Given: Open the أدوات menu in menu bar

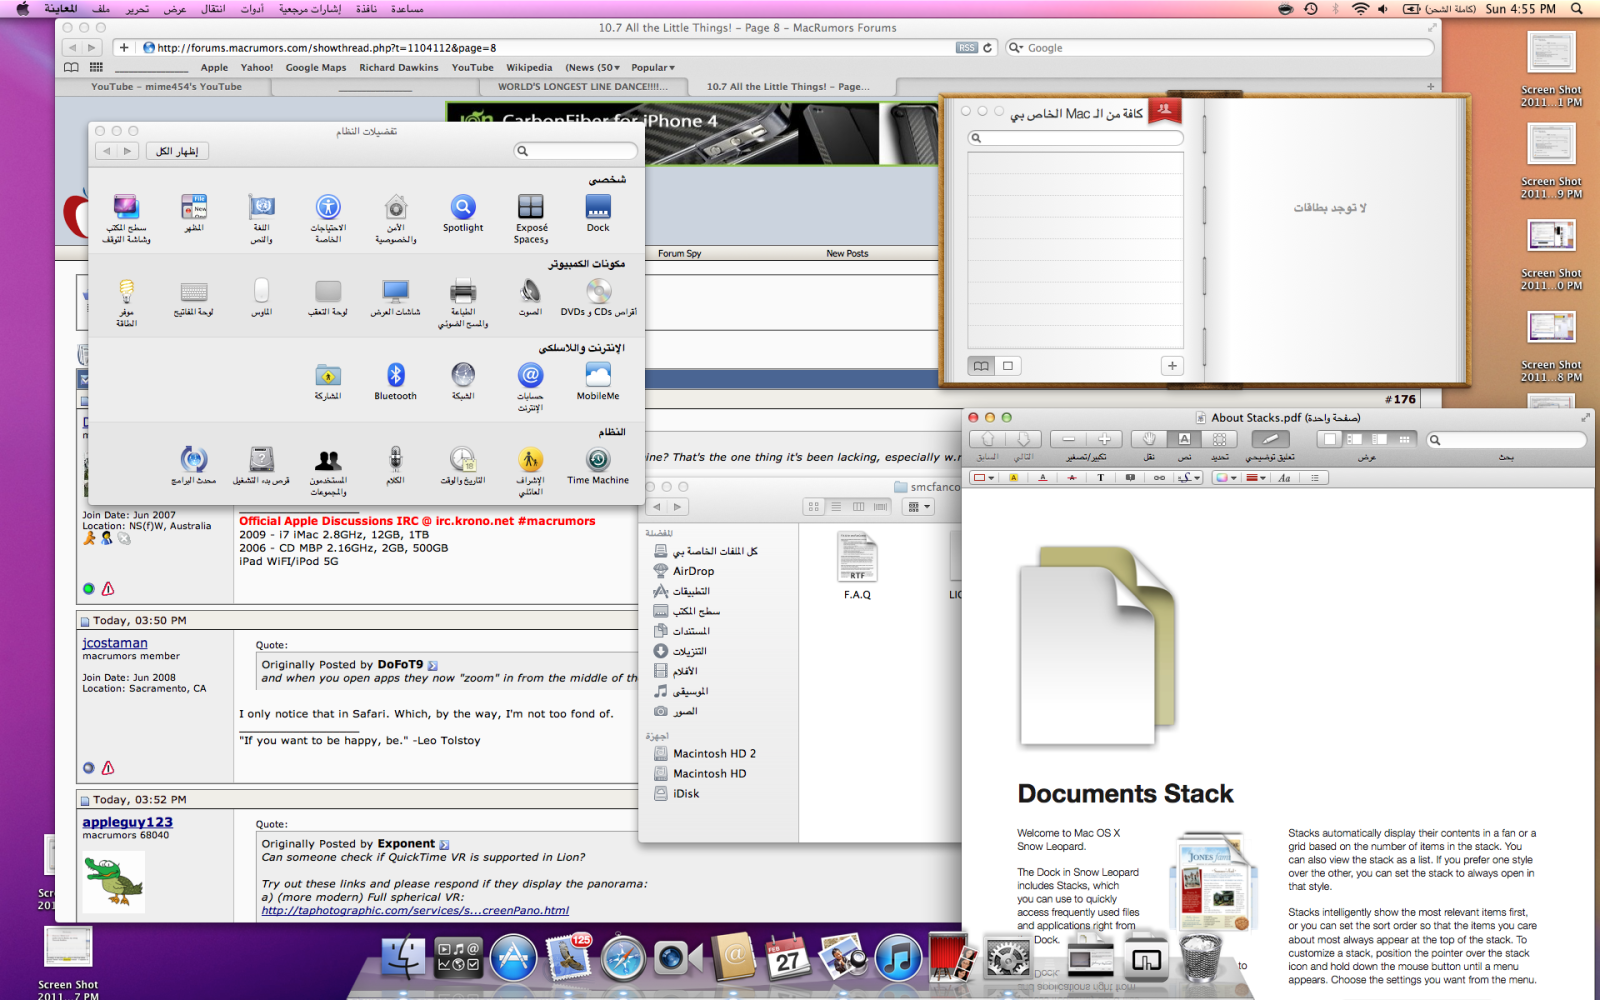Looking at the screenshot, I should [x=252, y=9].
